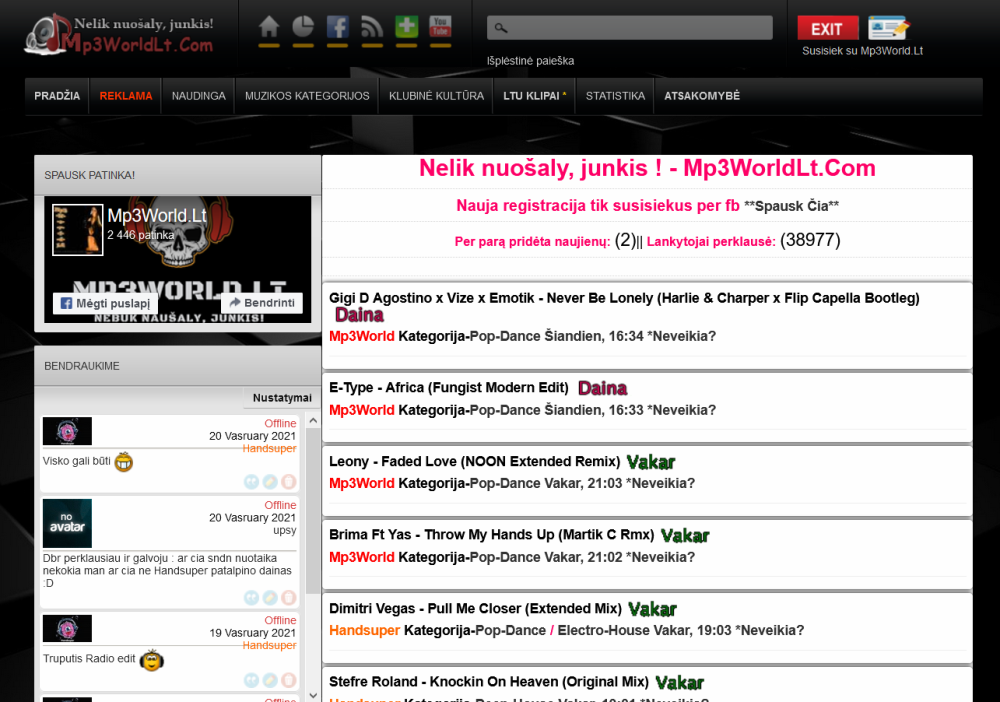This screenshot has height=702, width=1000.
Task: Click the Mp3World.Lt Facebook page thumbnail
Action: tap(77, 230)
